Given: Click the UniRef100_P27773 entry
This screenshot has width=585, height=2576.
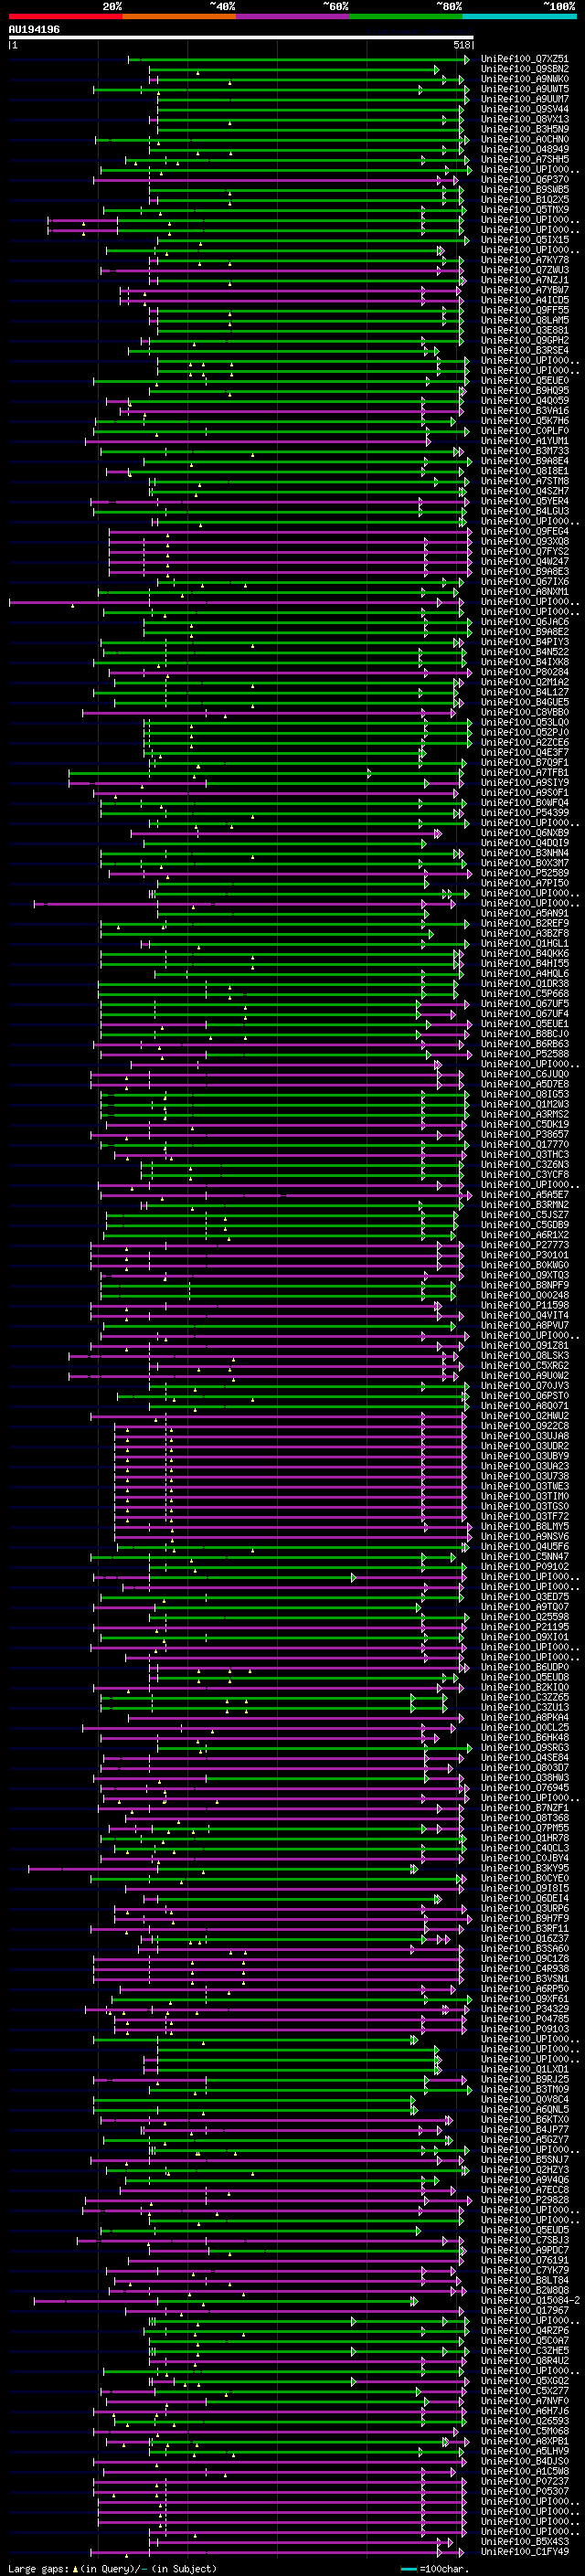Looking at the screenshot, I should pos(525,1245).
